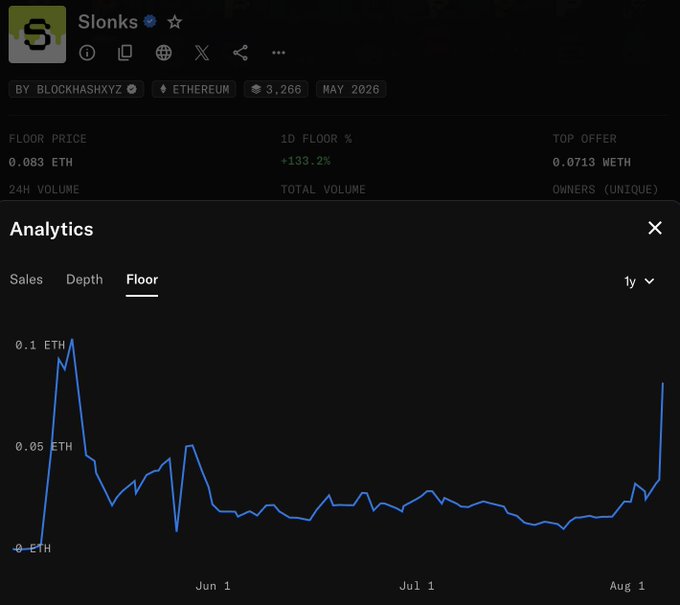Click the chart's highest peak near 0.1 ETH
Screen dimensions: 680x605
[x=72, y=340]
